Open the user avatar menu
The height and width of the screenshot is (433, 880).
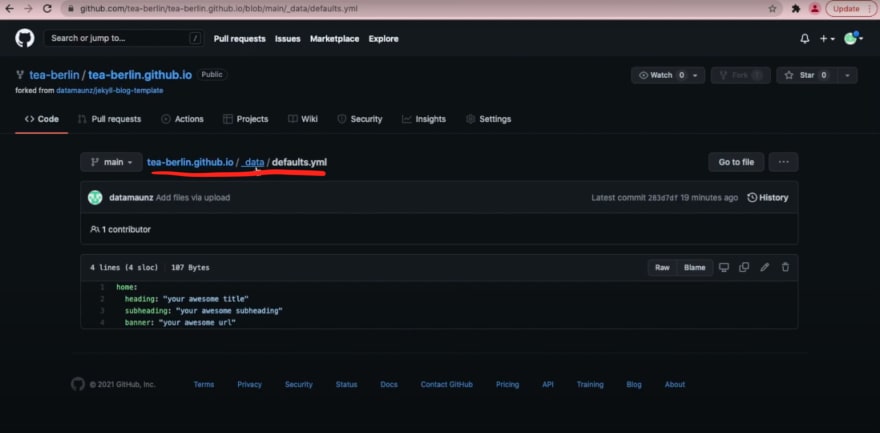[853, 38]
